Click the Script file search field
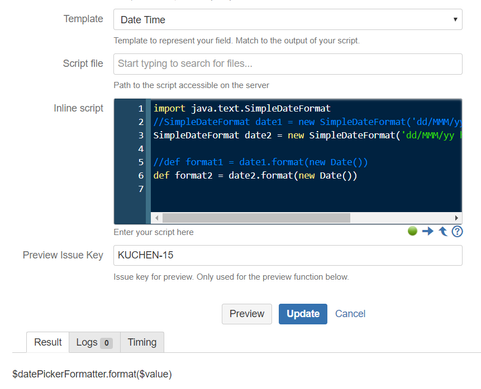This screenshot has height=389, width=481. pyautogui.click(x=288, y=64)
